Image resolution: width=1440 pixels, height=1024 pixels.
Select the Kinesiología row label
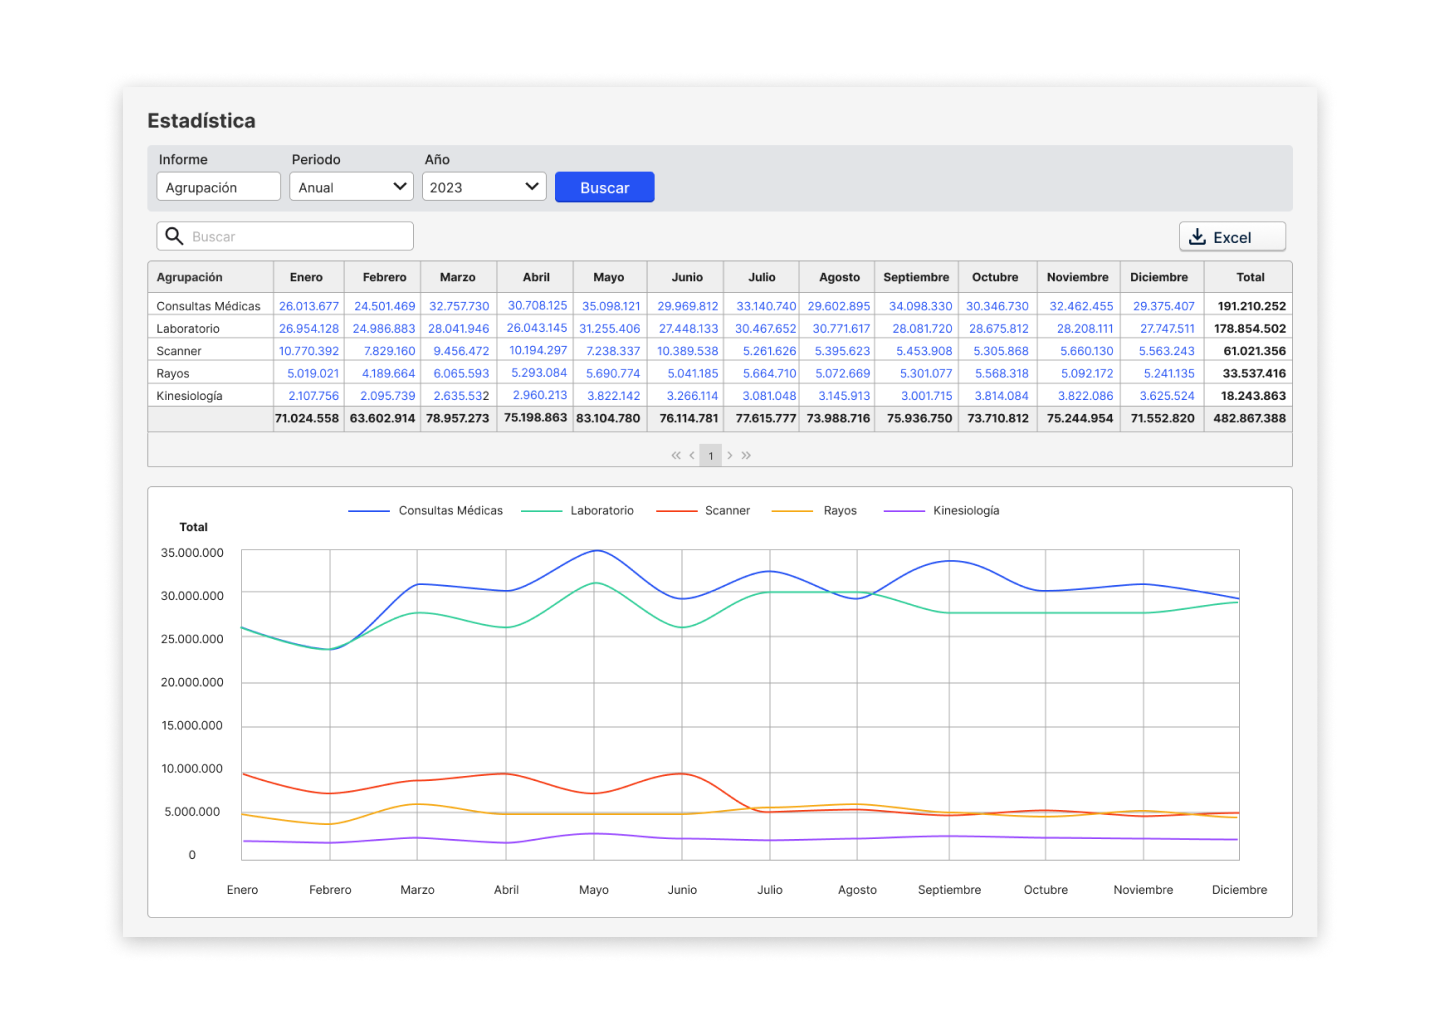pyautogui.click(x=190, y=396)
